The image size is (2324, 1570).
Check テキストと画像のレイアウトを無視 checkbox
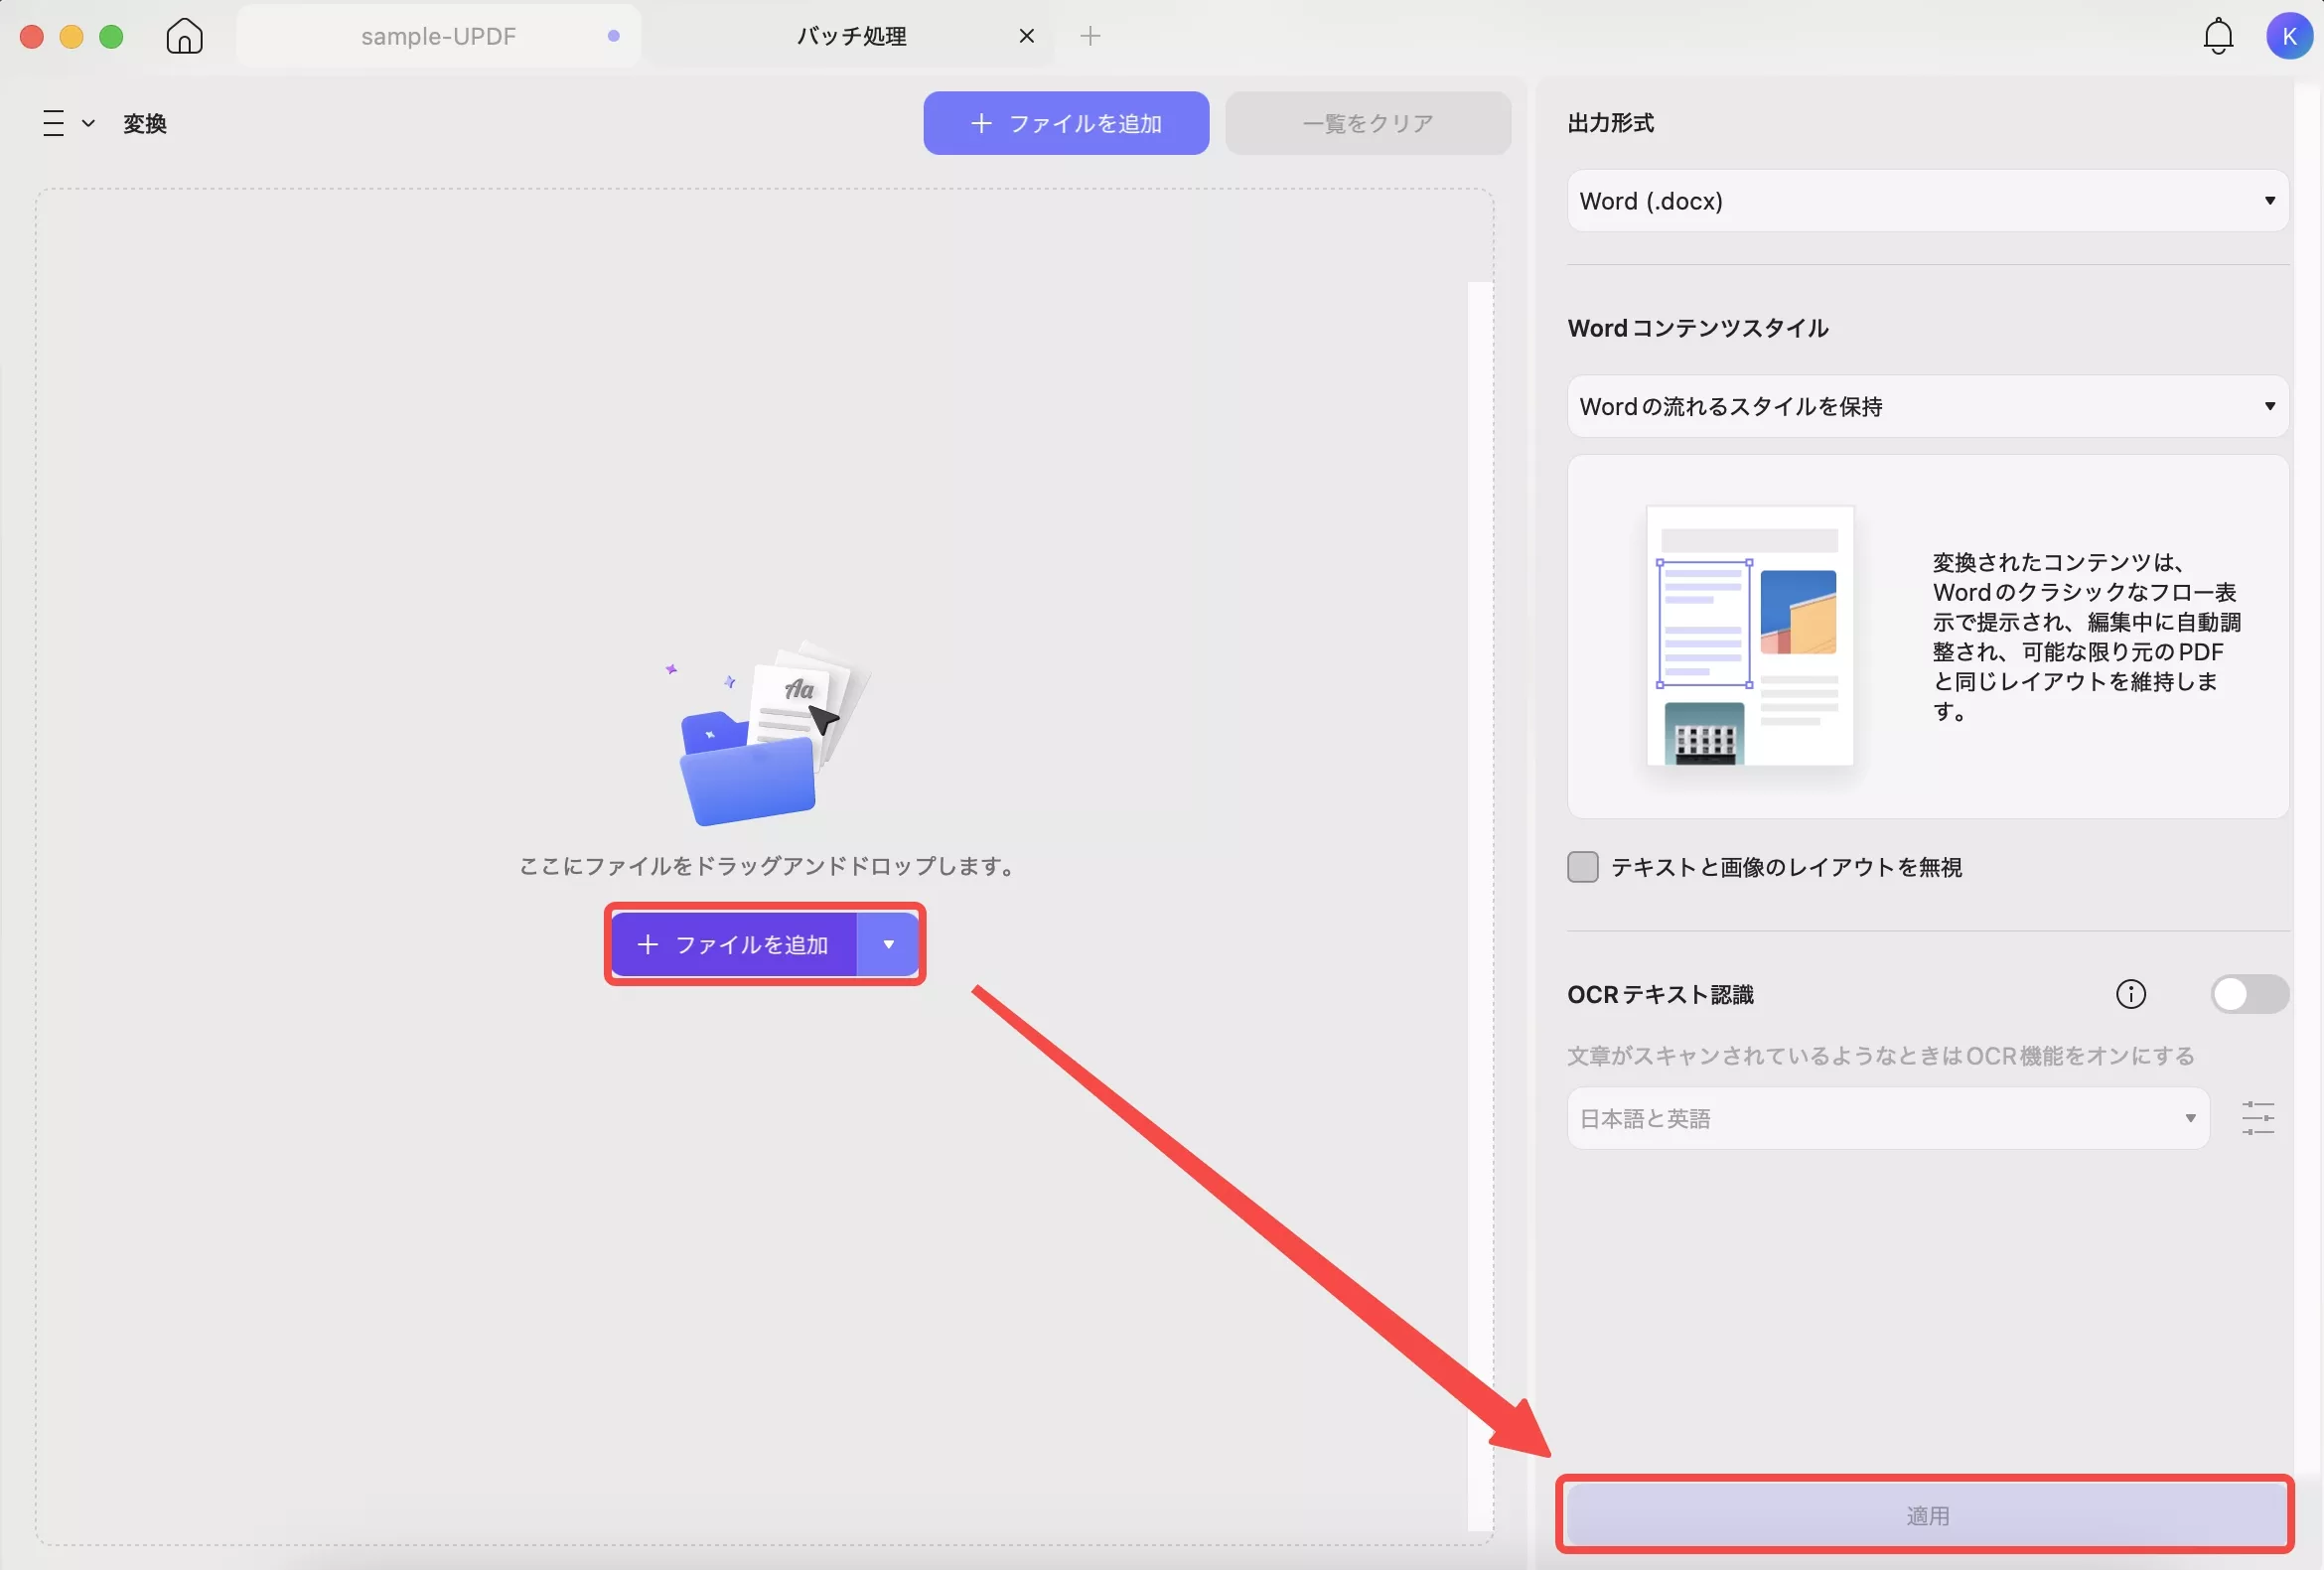(x=1582, y=867)
